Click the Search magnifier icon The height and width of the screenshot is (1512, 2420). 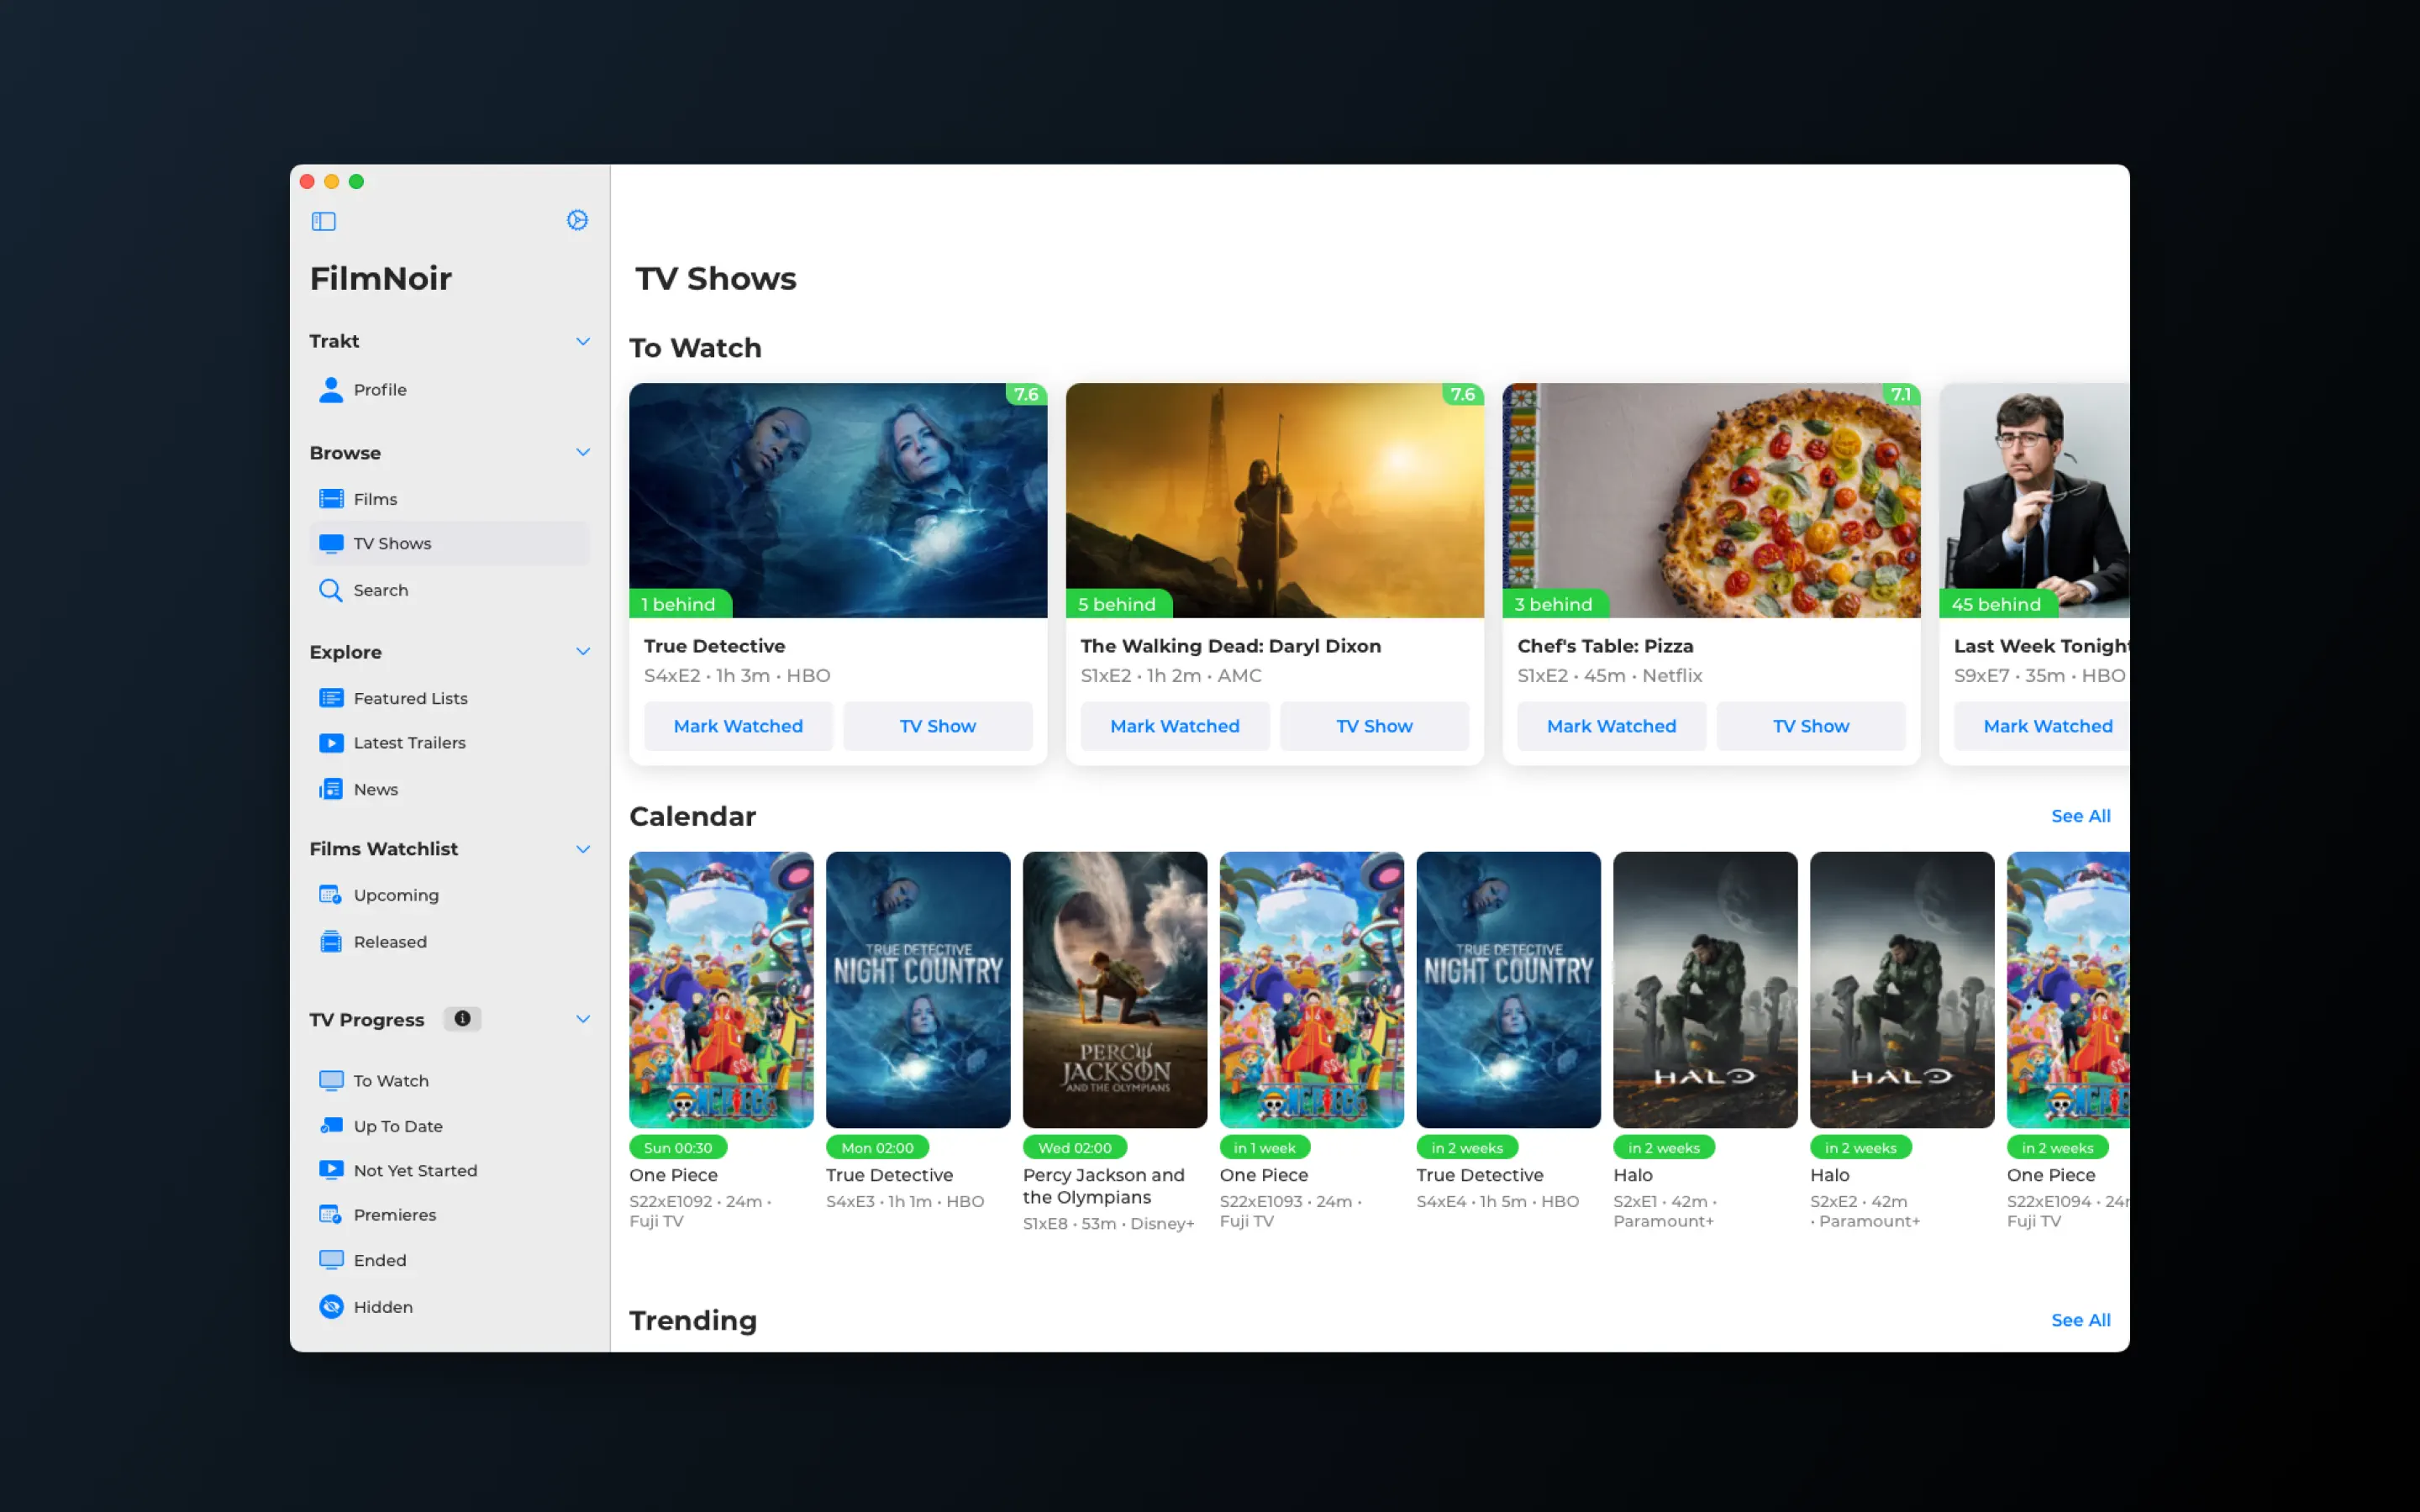click(x=331, y=590)
